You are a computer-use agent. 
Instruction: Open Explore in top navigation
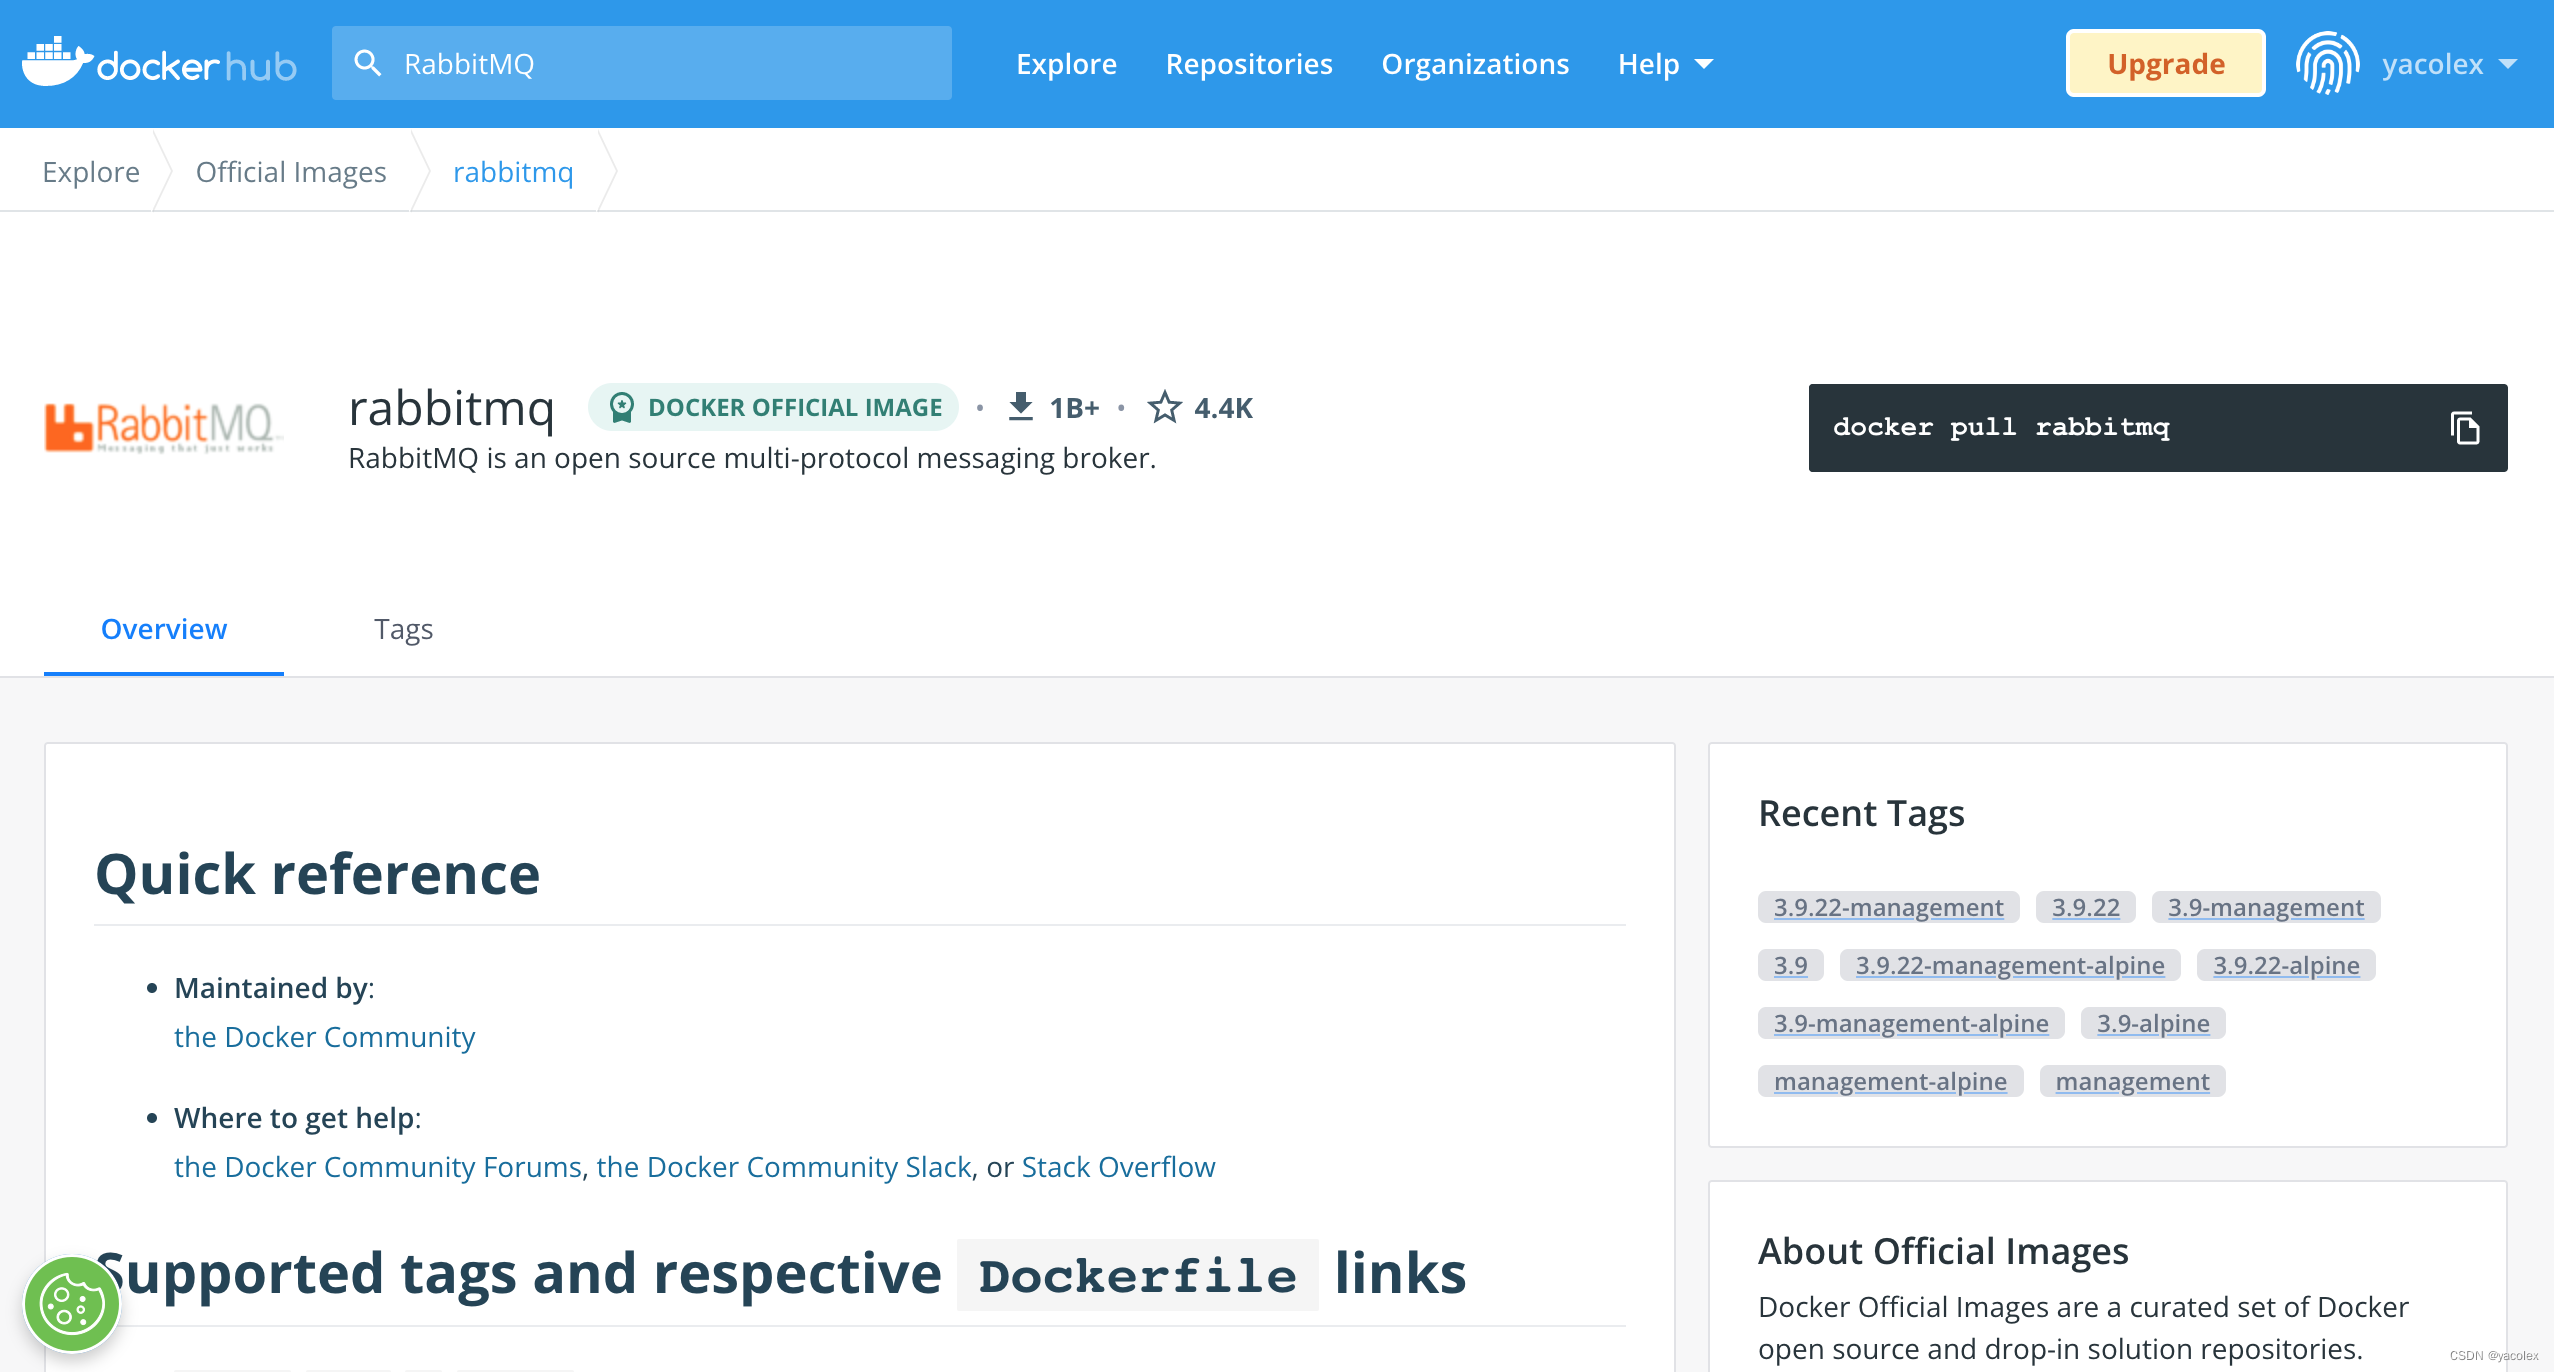tap(1066, 64)
